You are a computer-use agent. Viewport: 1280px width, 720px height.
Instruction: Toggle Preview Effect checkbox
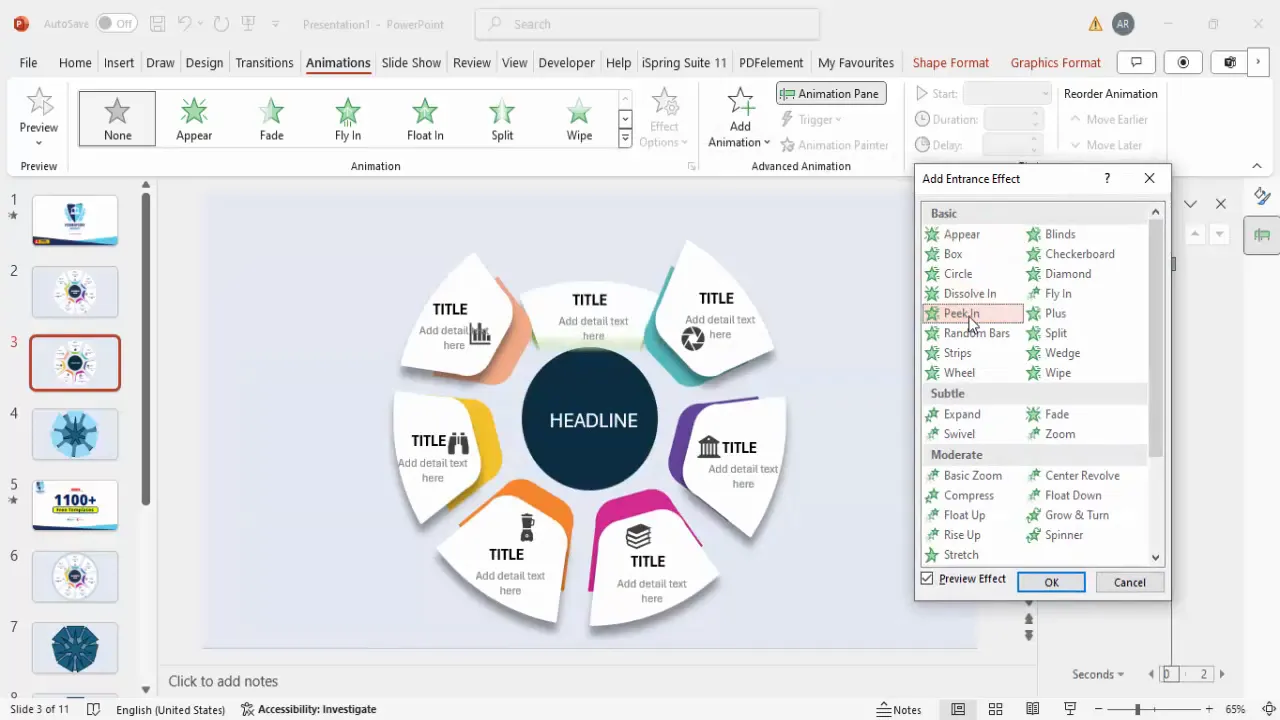[927, 579]
